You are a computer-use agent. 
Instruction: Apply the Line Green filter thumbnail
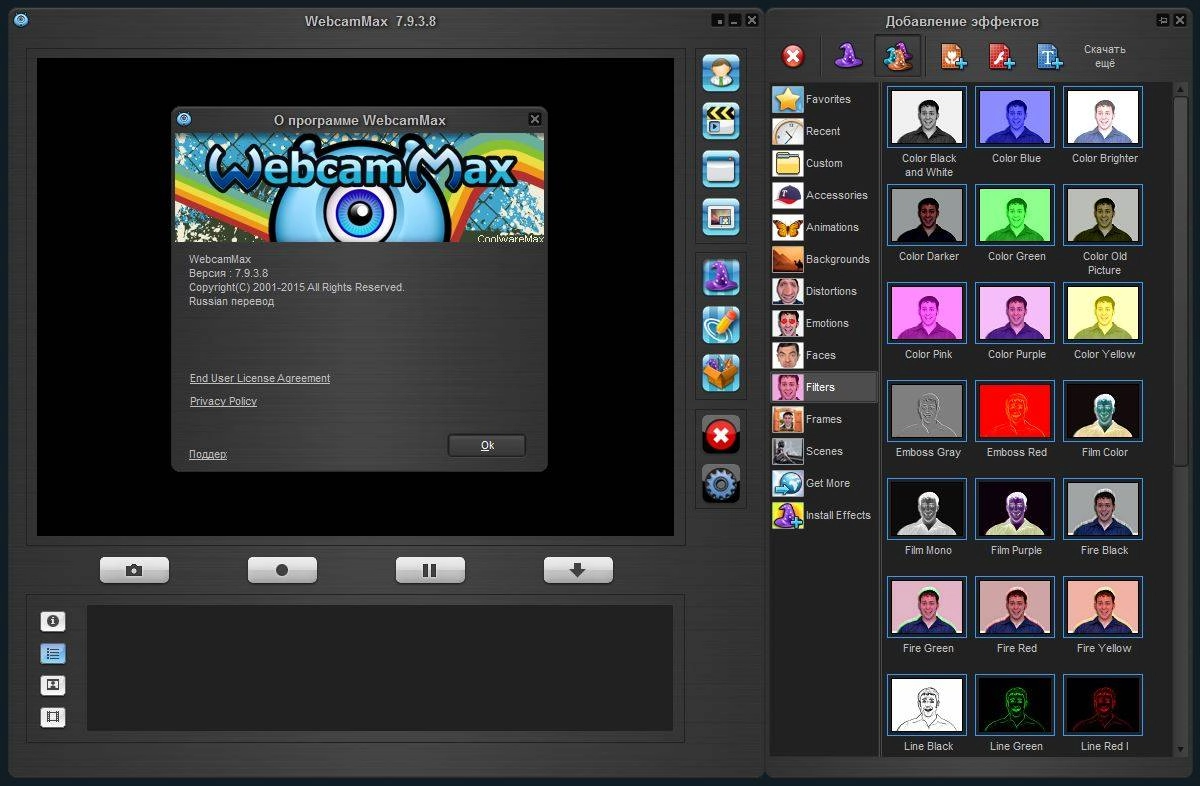click(x=1016, y=705)
